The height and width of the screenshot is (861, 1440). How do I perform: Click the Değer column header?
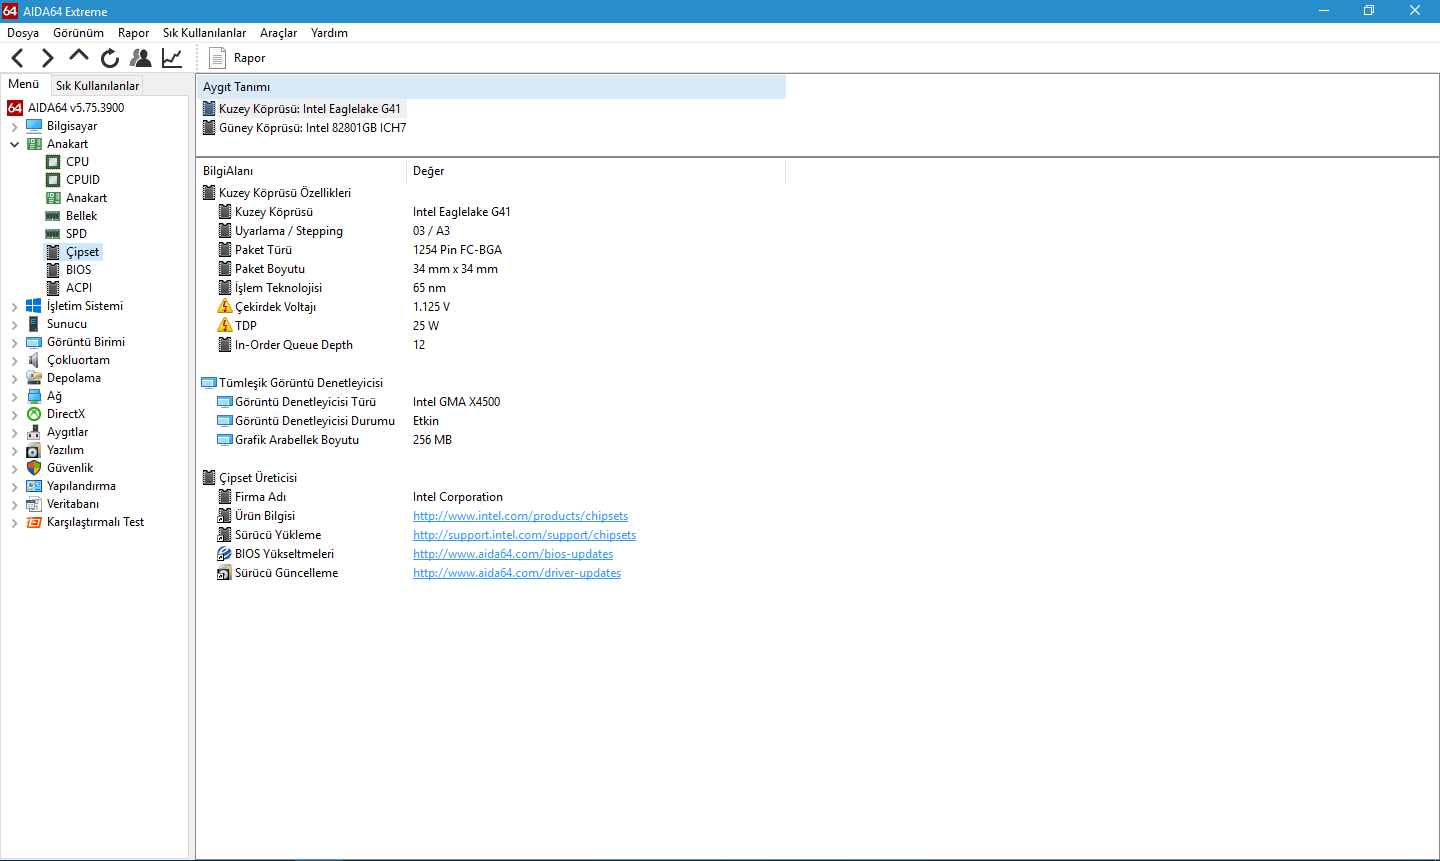click(596, 171)
